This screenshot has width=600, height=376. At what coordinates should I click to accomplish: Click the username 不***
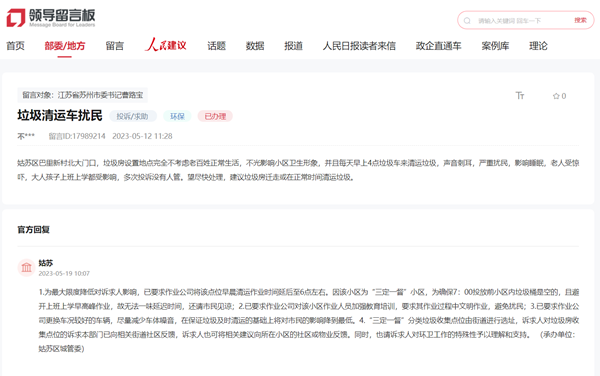pyautogui.click(x=26, y=136)
